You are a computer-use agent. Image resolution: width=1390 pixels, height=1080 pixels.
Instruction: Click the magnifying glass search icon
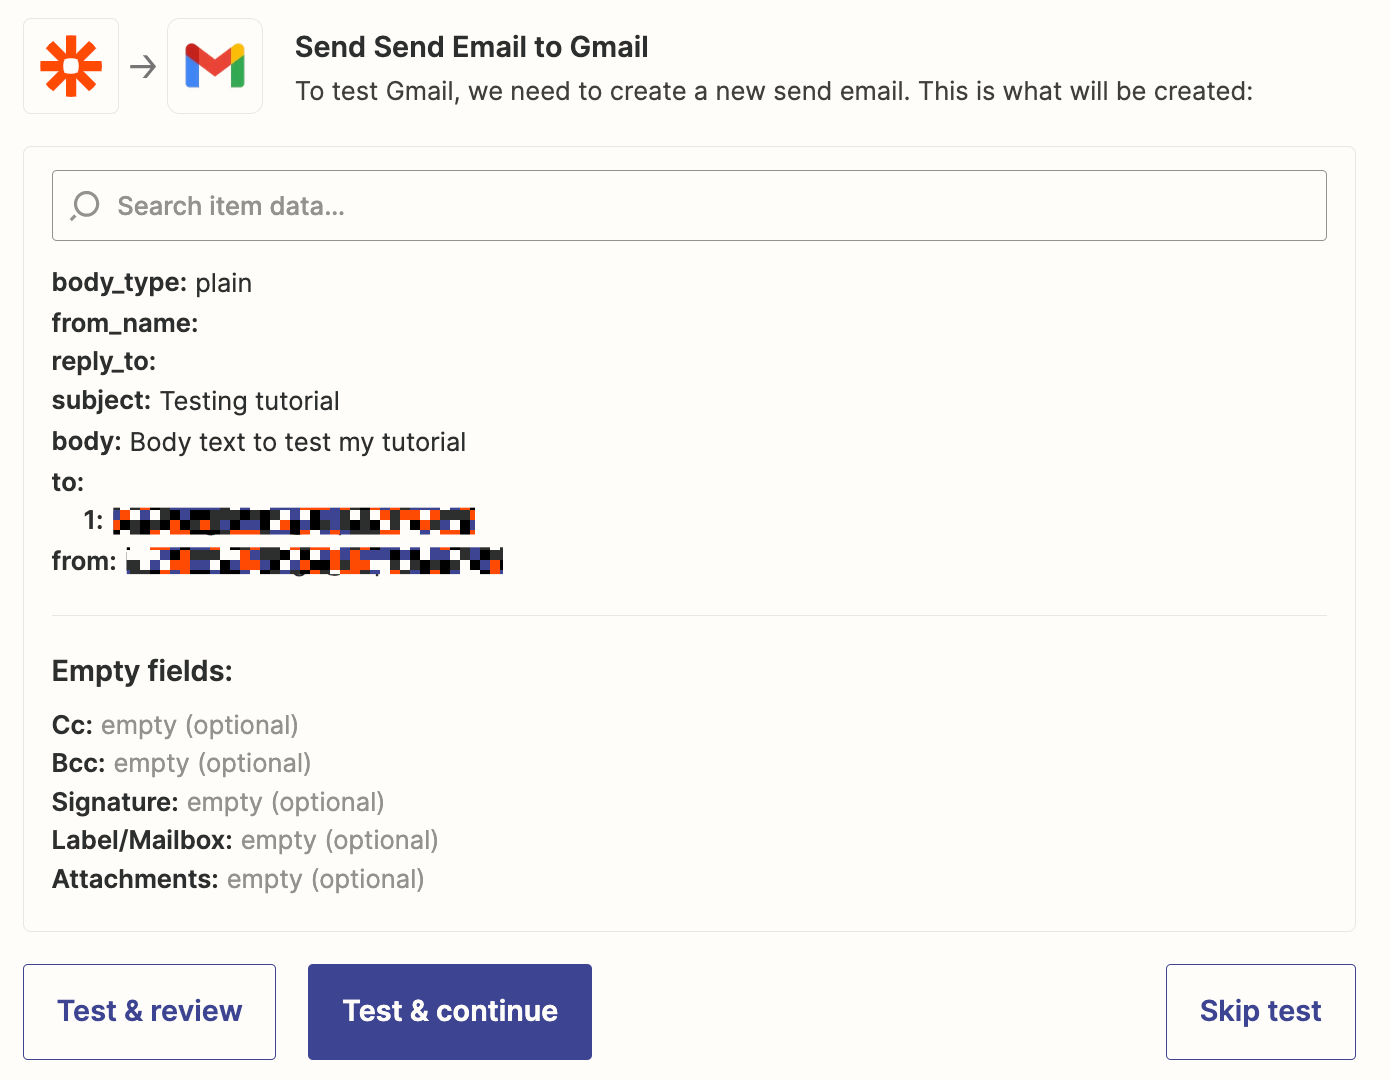click(x=86, y=205)
